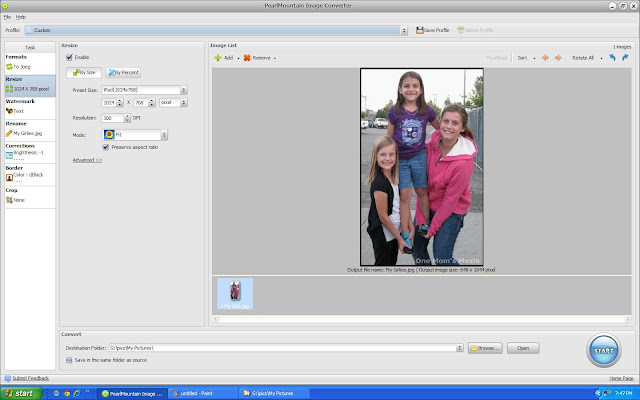Open Watermark Text task in sidebar
Screen dimensions: 640x400
[x=20, y=111]
